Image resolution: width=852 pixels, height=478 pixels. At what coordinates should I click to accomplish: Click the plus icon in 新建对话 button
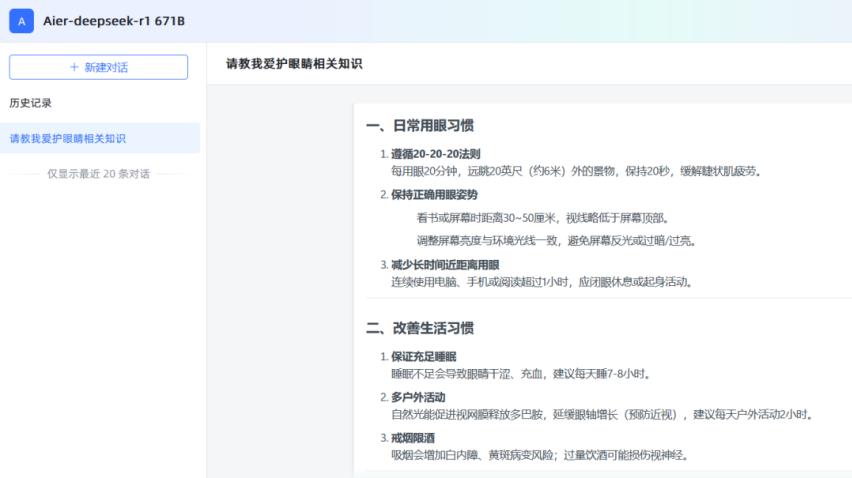point(74,67)
